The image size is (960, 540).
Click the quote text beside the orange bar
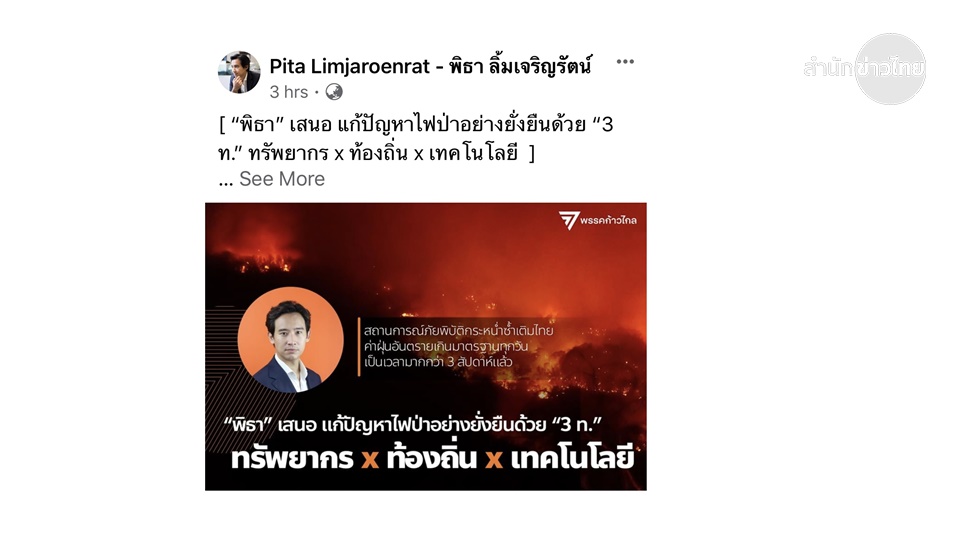point(458,346)
